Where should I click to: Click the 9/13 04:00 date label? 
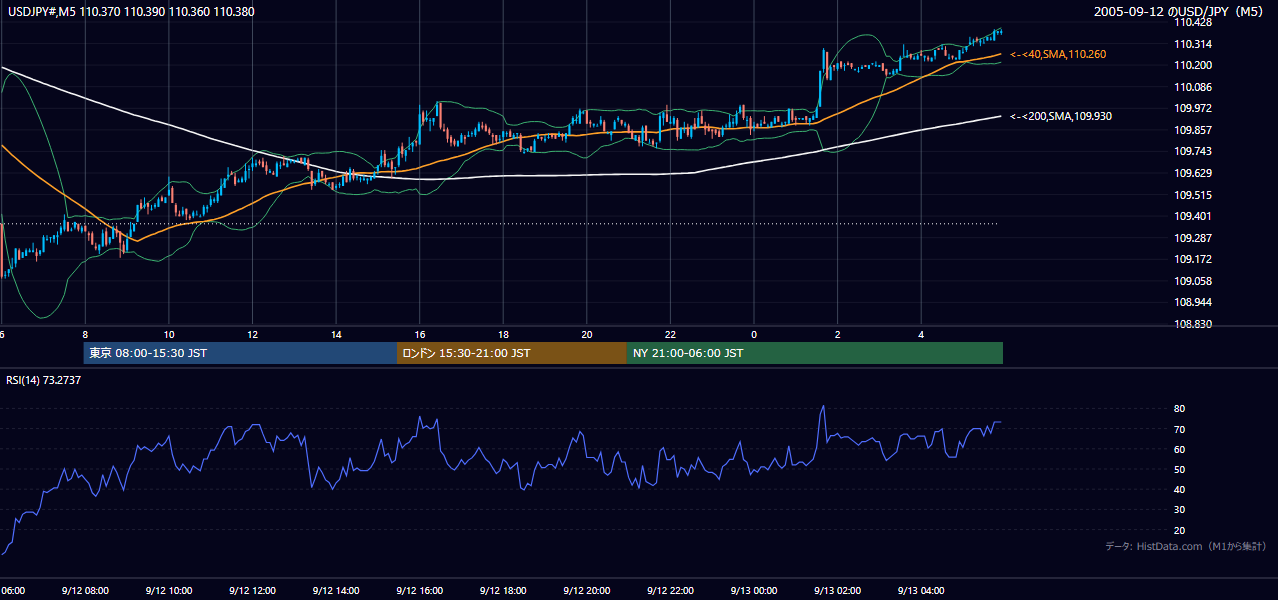(922, 591)
